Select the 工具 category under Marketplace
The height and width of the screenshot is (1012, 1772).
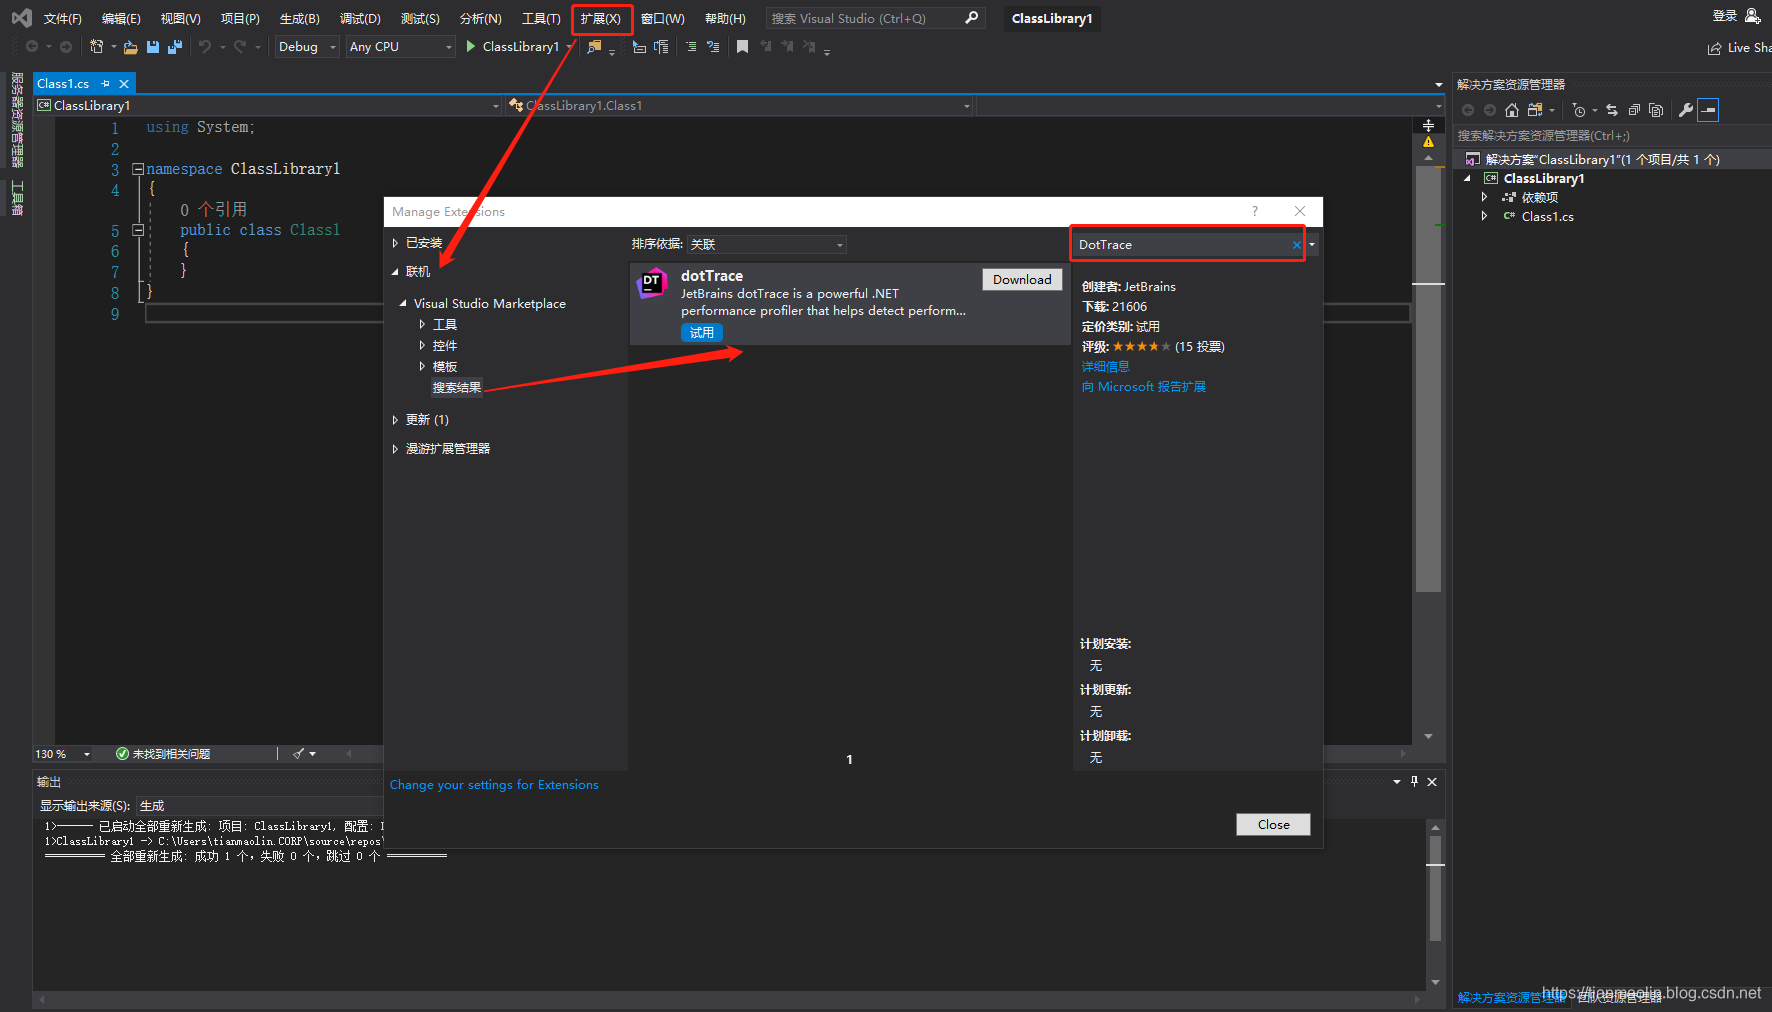point(445,325)
